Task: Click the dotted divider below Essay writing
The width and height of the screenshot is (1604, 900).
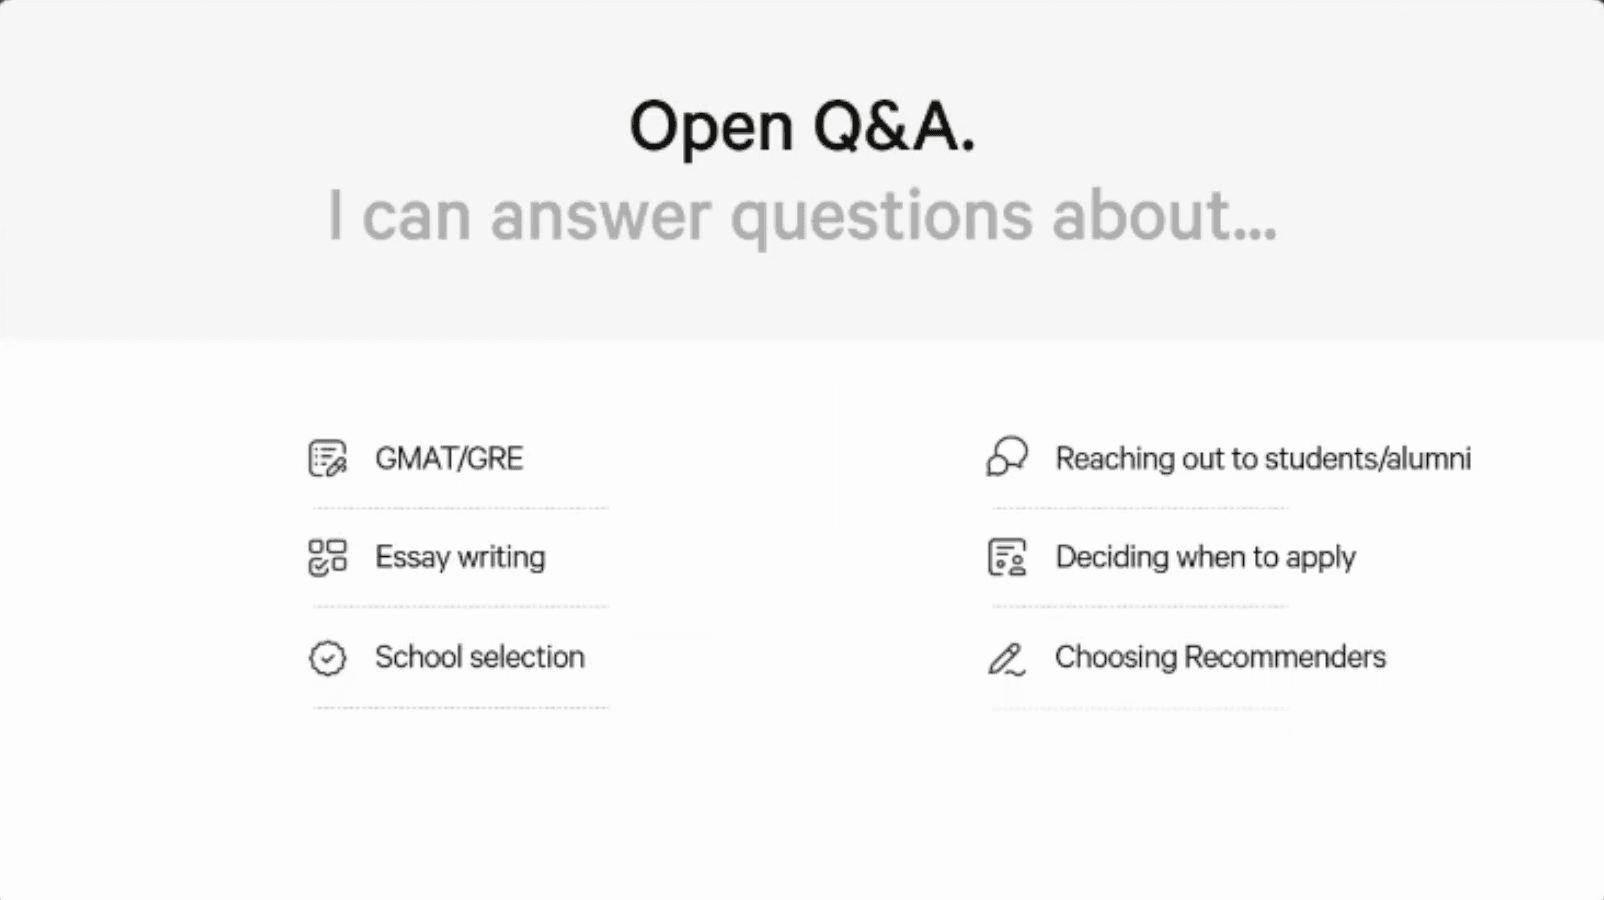Action: pos(460,606)
